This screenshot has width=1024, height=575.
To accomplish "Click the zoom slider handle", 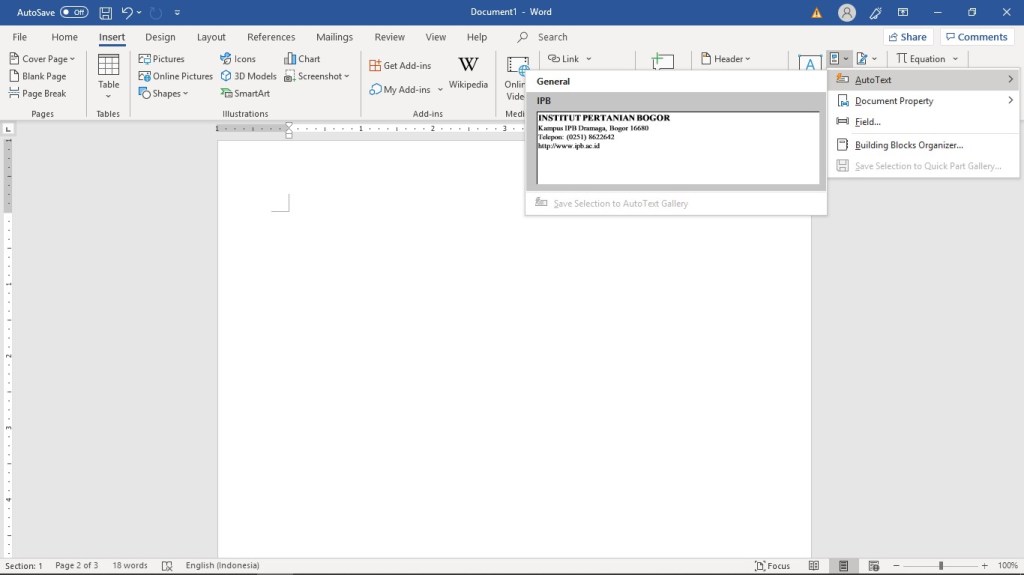I will tap(941, 566).
